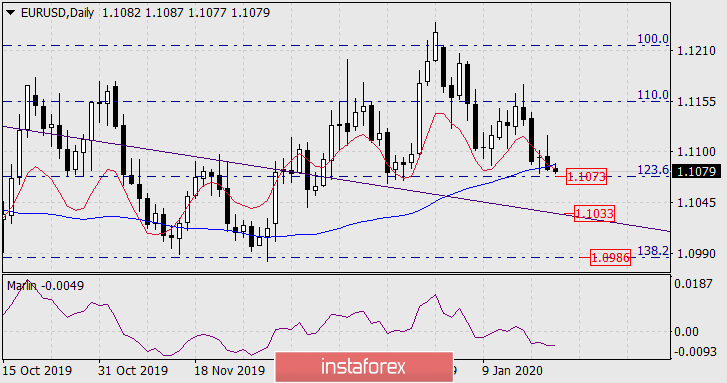Click the 1.1210 price scale value
727x383 pixels.
pos(696,51)
